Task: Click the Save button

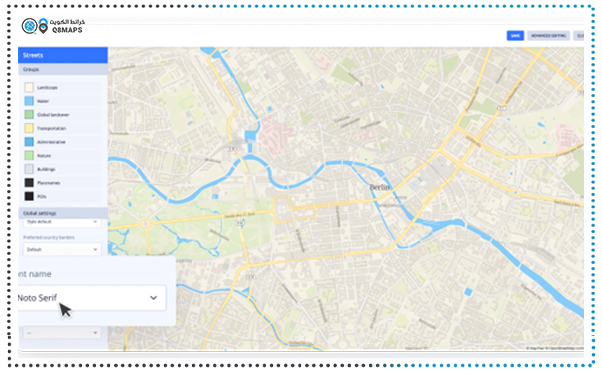Action: 515,36
